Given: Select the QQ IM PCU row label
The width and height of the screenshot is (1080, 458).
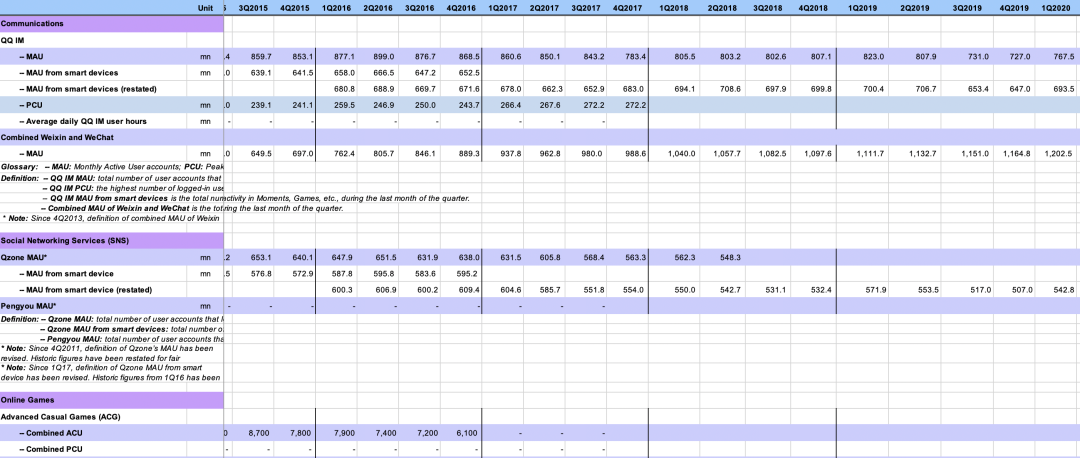Looking at the screenshot, I should (31, 105).
